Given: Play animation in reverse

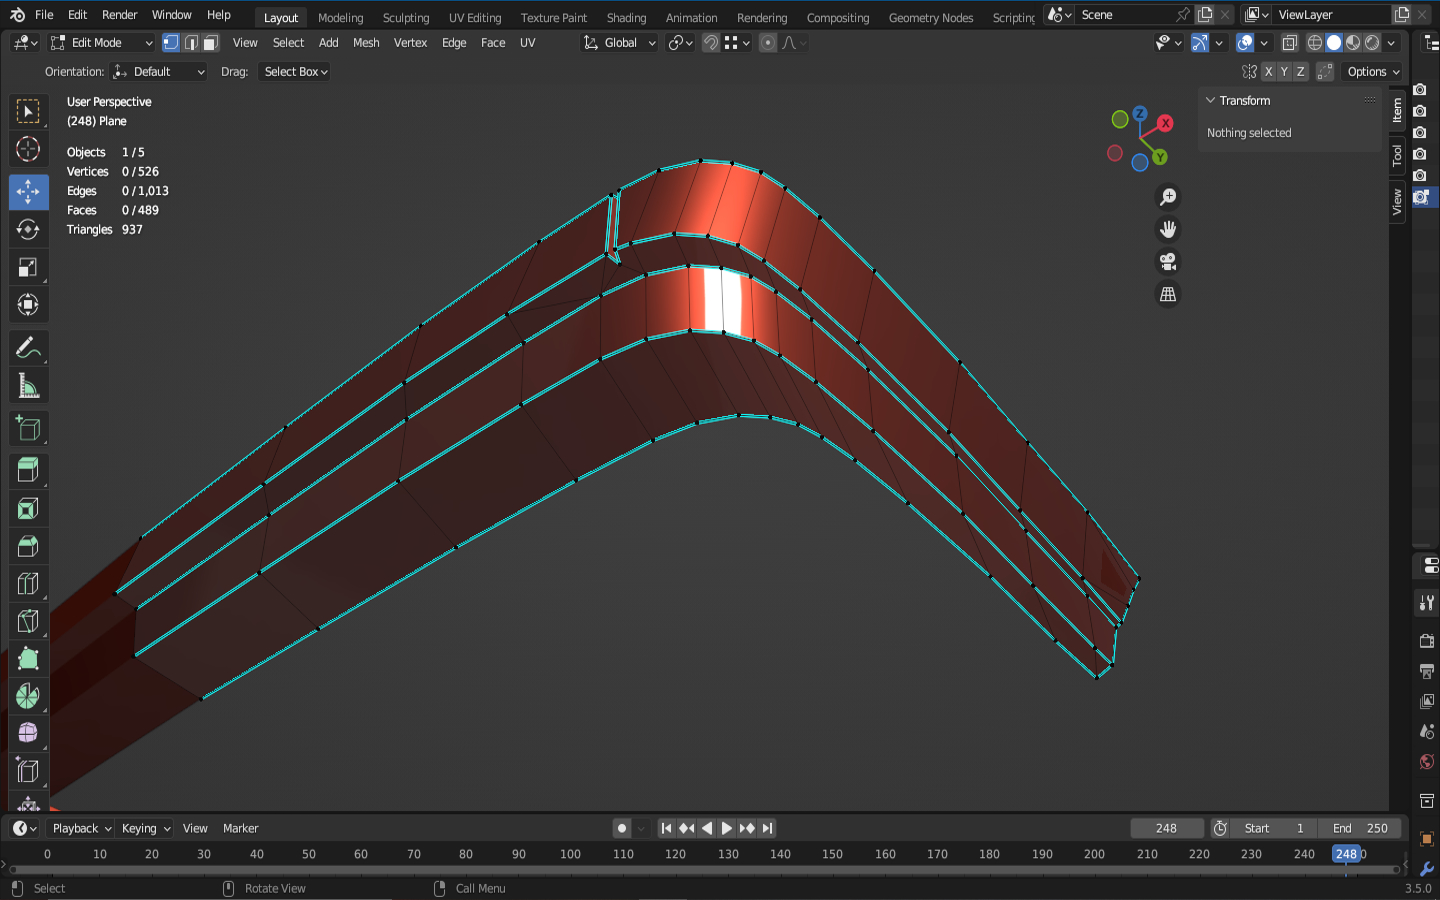Looking at the screenshot, I should (x=707, y=828).
